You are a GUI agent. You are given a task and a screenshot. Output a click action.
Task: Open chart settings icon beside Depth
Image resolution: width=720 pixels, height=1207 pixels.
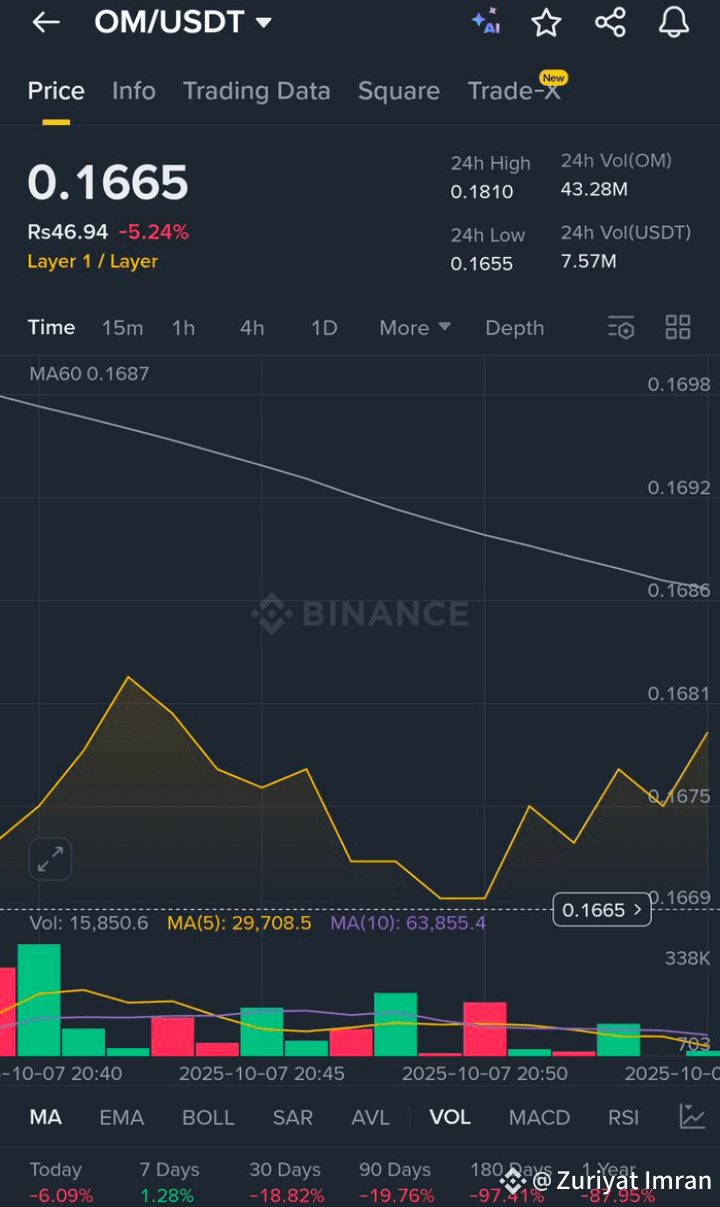621,327
